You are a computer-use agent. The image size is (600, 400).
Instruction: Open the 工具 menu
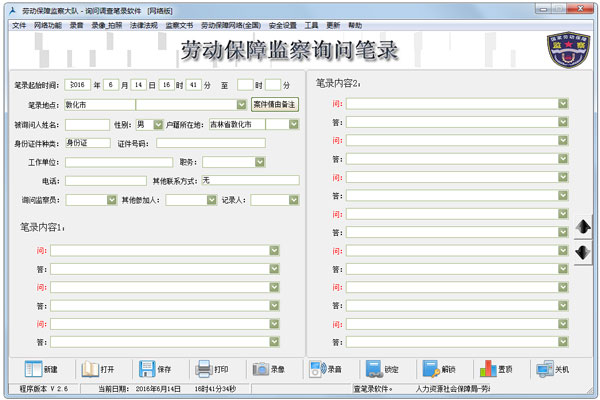point(311,25)
